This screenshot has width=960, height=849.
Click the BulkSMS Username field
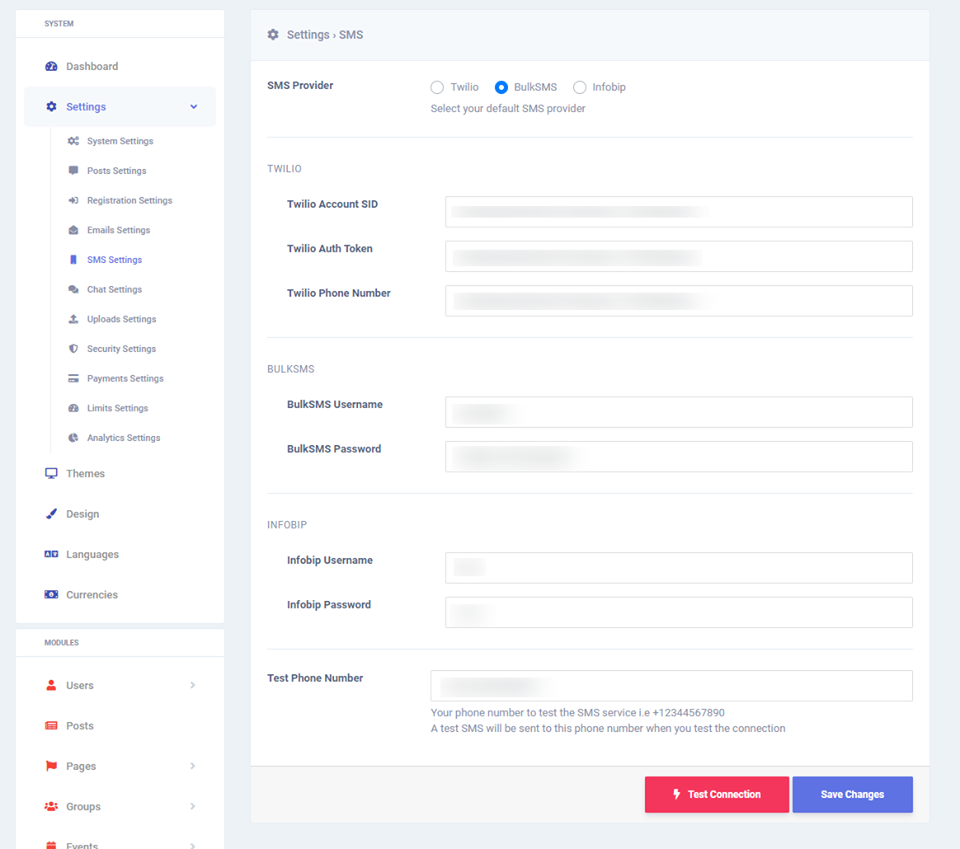pyautogui.click(x=678, y=412)
